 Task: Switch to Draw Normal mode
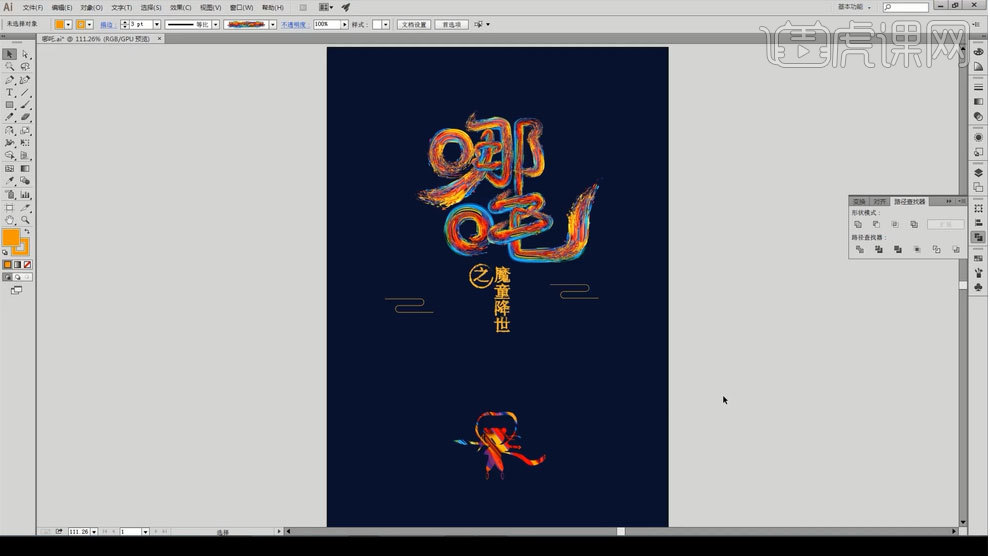pyautogui.click(x=8, y=277)
